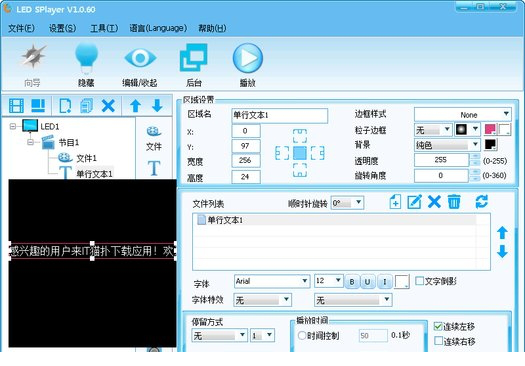Open the 语言(Language) menu
Screen dimensions: 525x366
158,28
